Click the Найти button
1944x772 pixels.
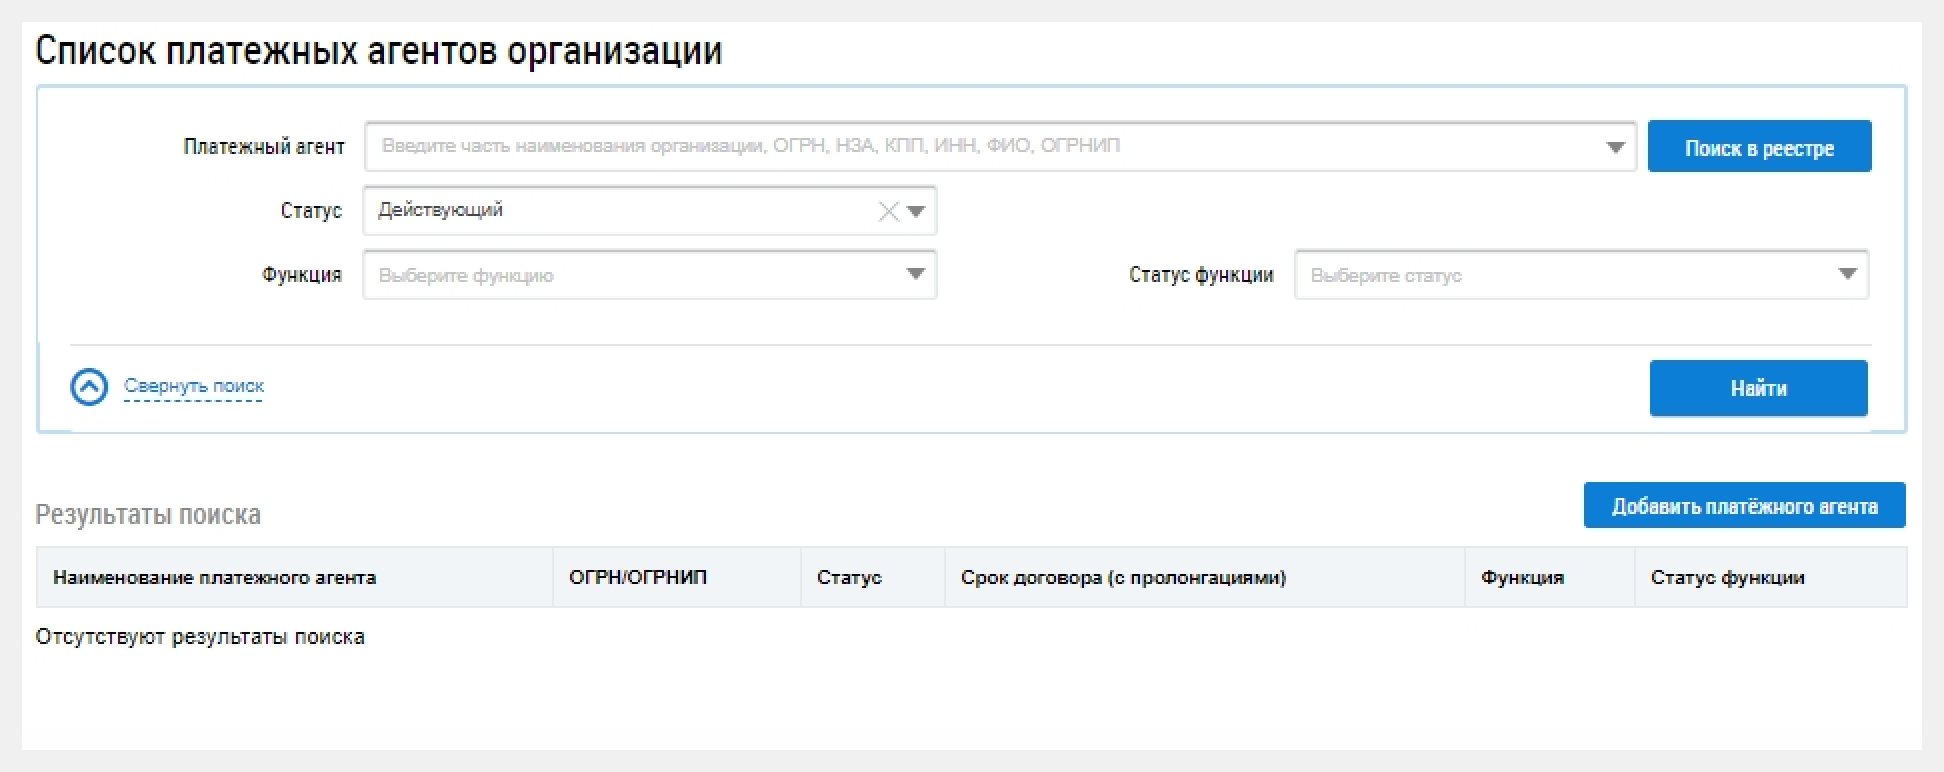pos(1758,388)
